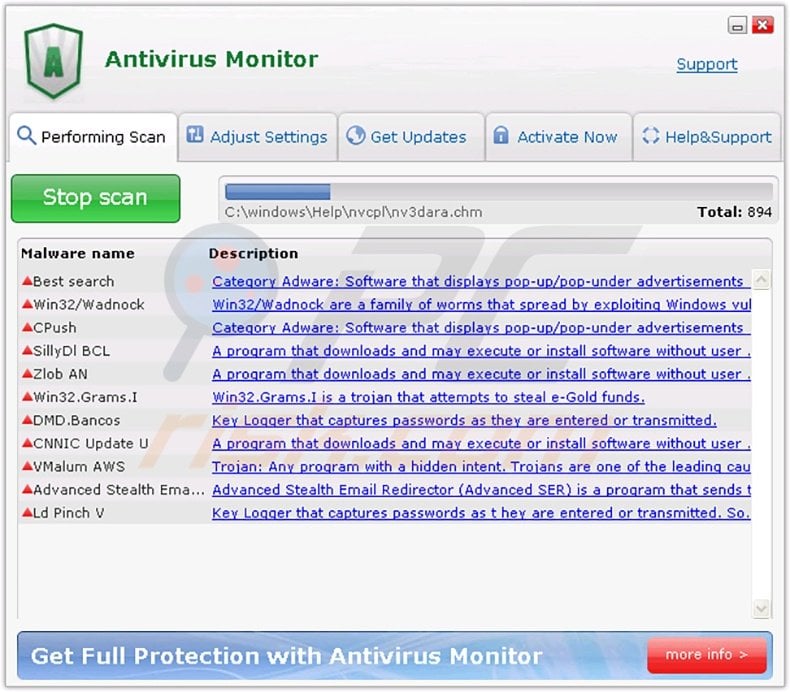Click the Antivirus Monitor shield logo

tap(53, 60)
